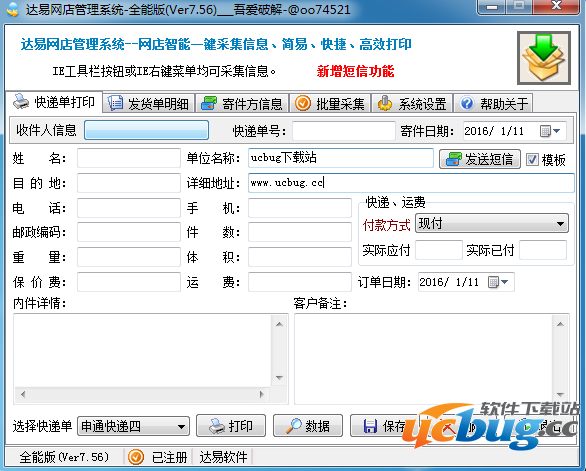Focus the 快递单号 input field
The image size is (586, 471).
tap(343, 131)
